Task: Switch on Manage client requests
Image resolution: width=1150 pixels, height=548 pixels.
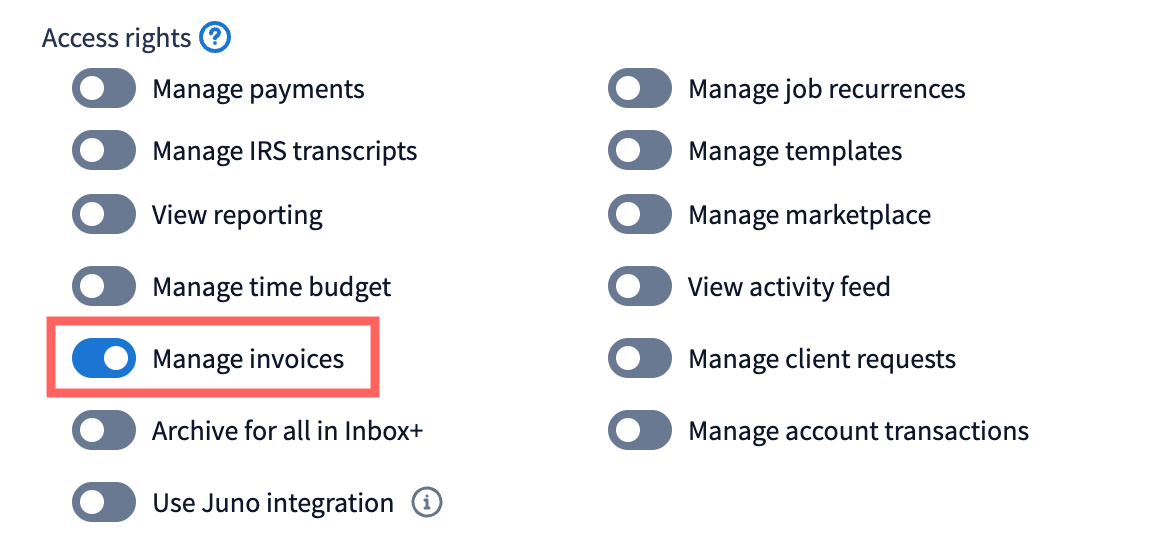Action: (x=639, y=359)
